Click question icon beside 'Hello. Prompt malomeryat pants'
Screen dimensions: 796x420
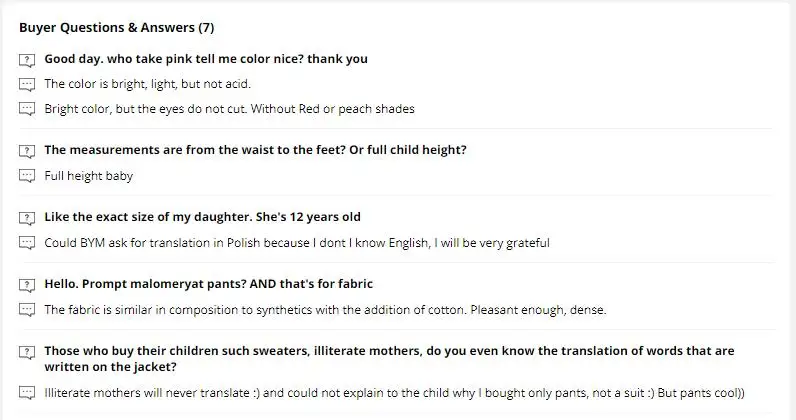tap(27, 285)
